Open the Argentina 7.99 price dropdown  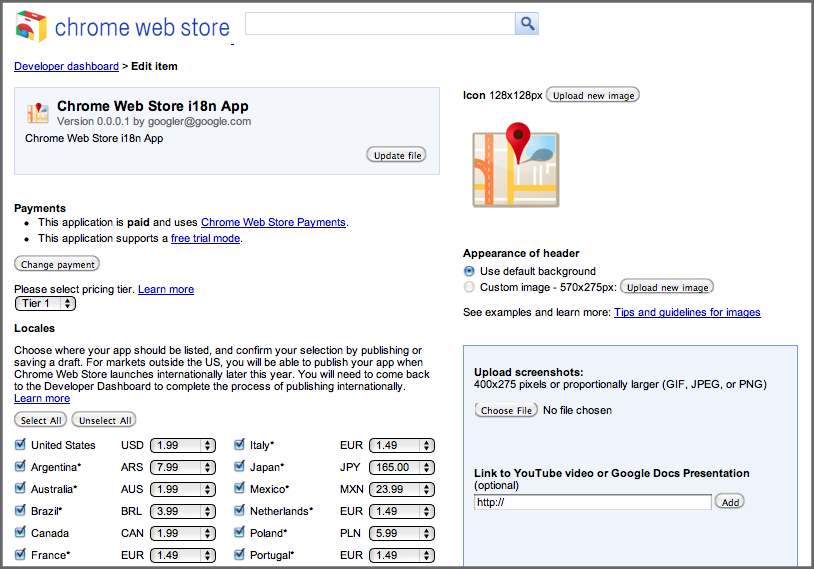[x=184, y=467]
